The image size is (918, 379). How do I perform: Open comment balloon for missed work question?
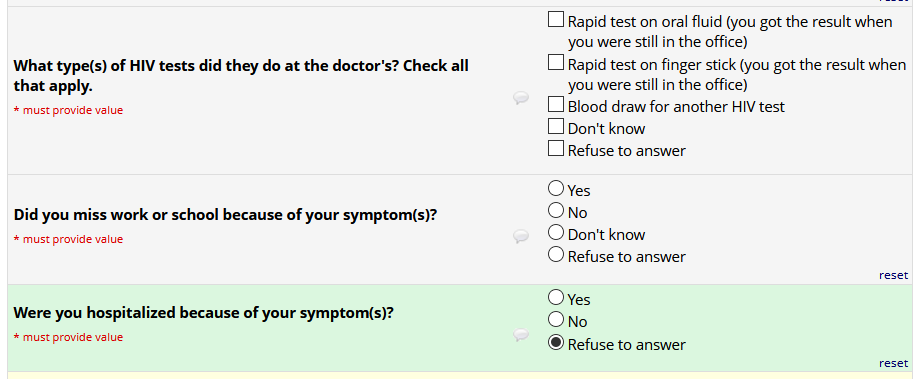521,236
